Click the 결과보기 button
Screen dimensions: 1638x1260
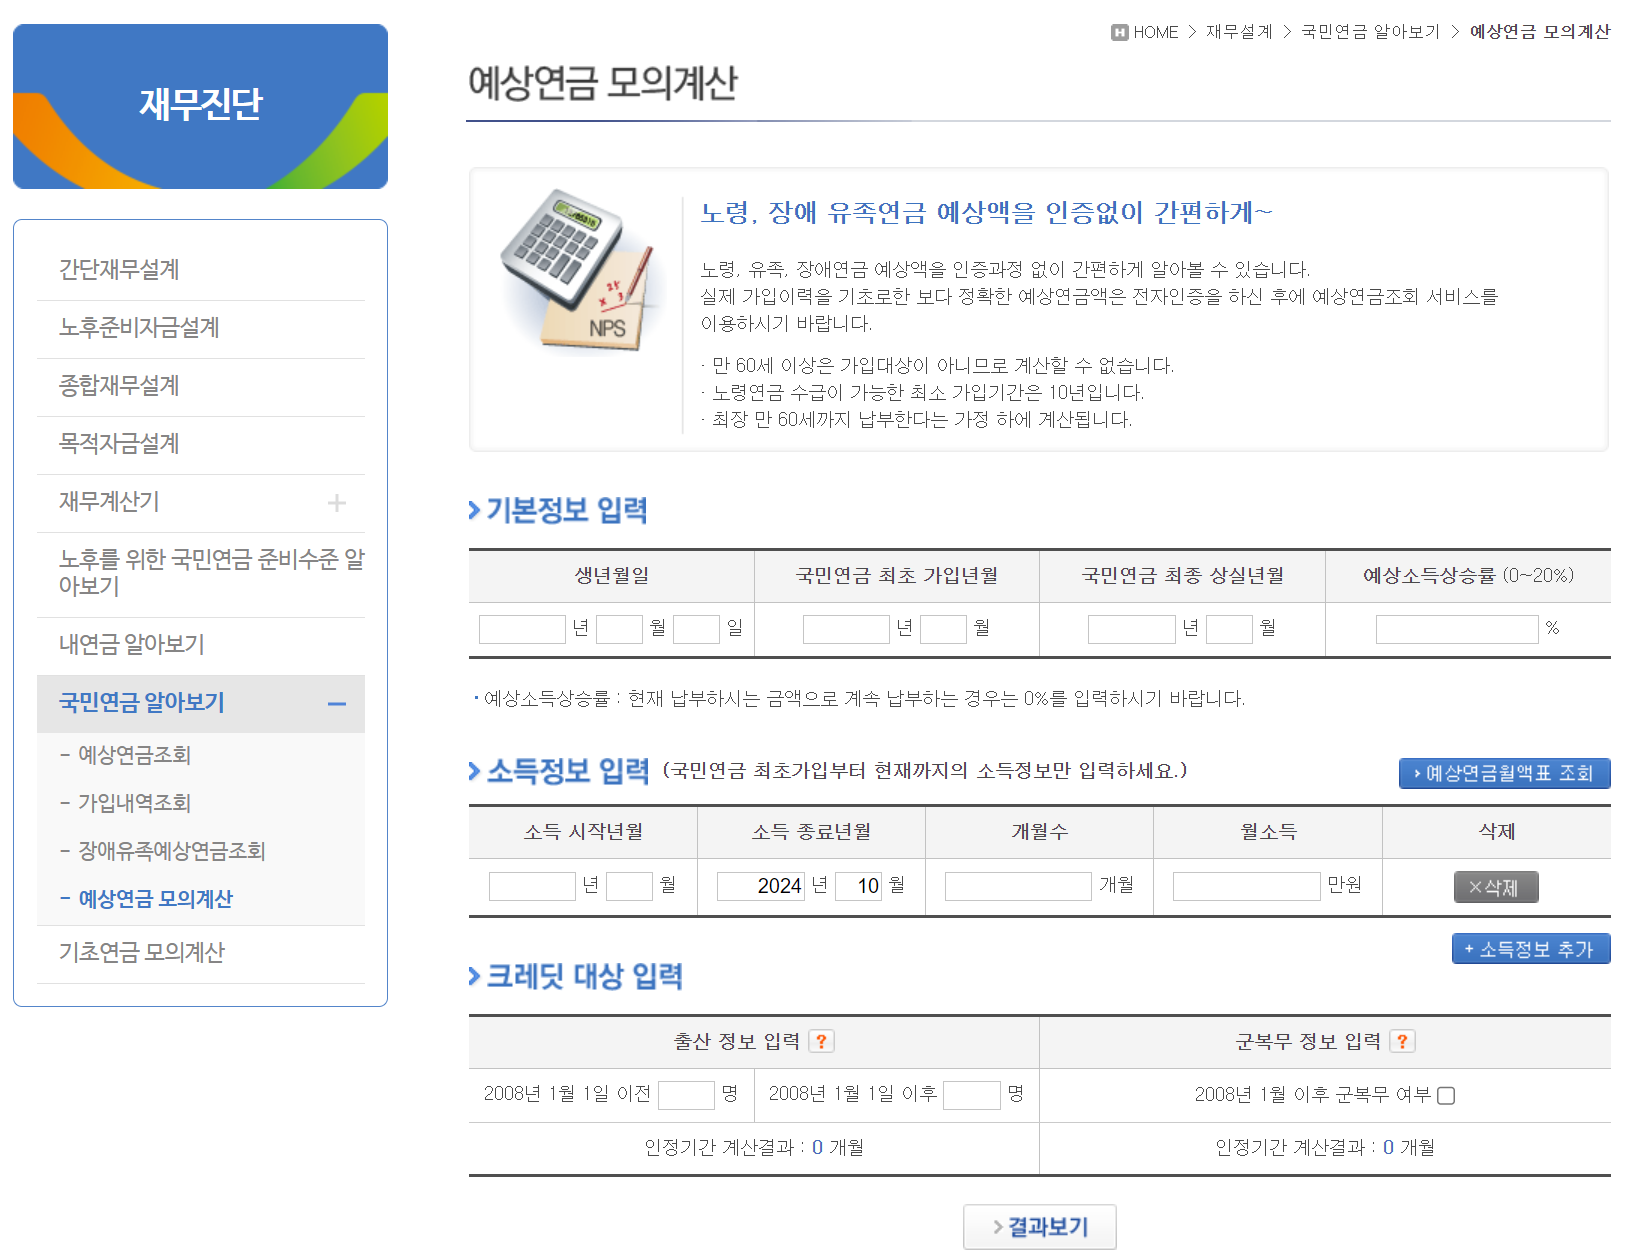1040,1227
